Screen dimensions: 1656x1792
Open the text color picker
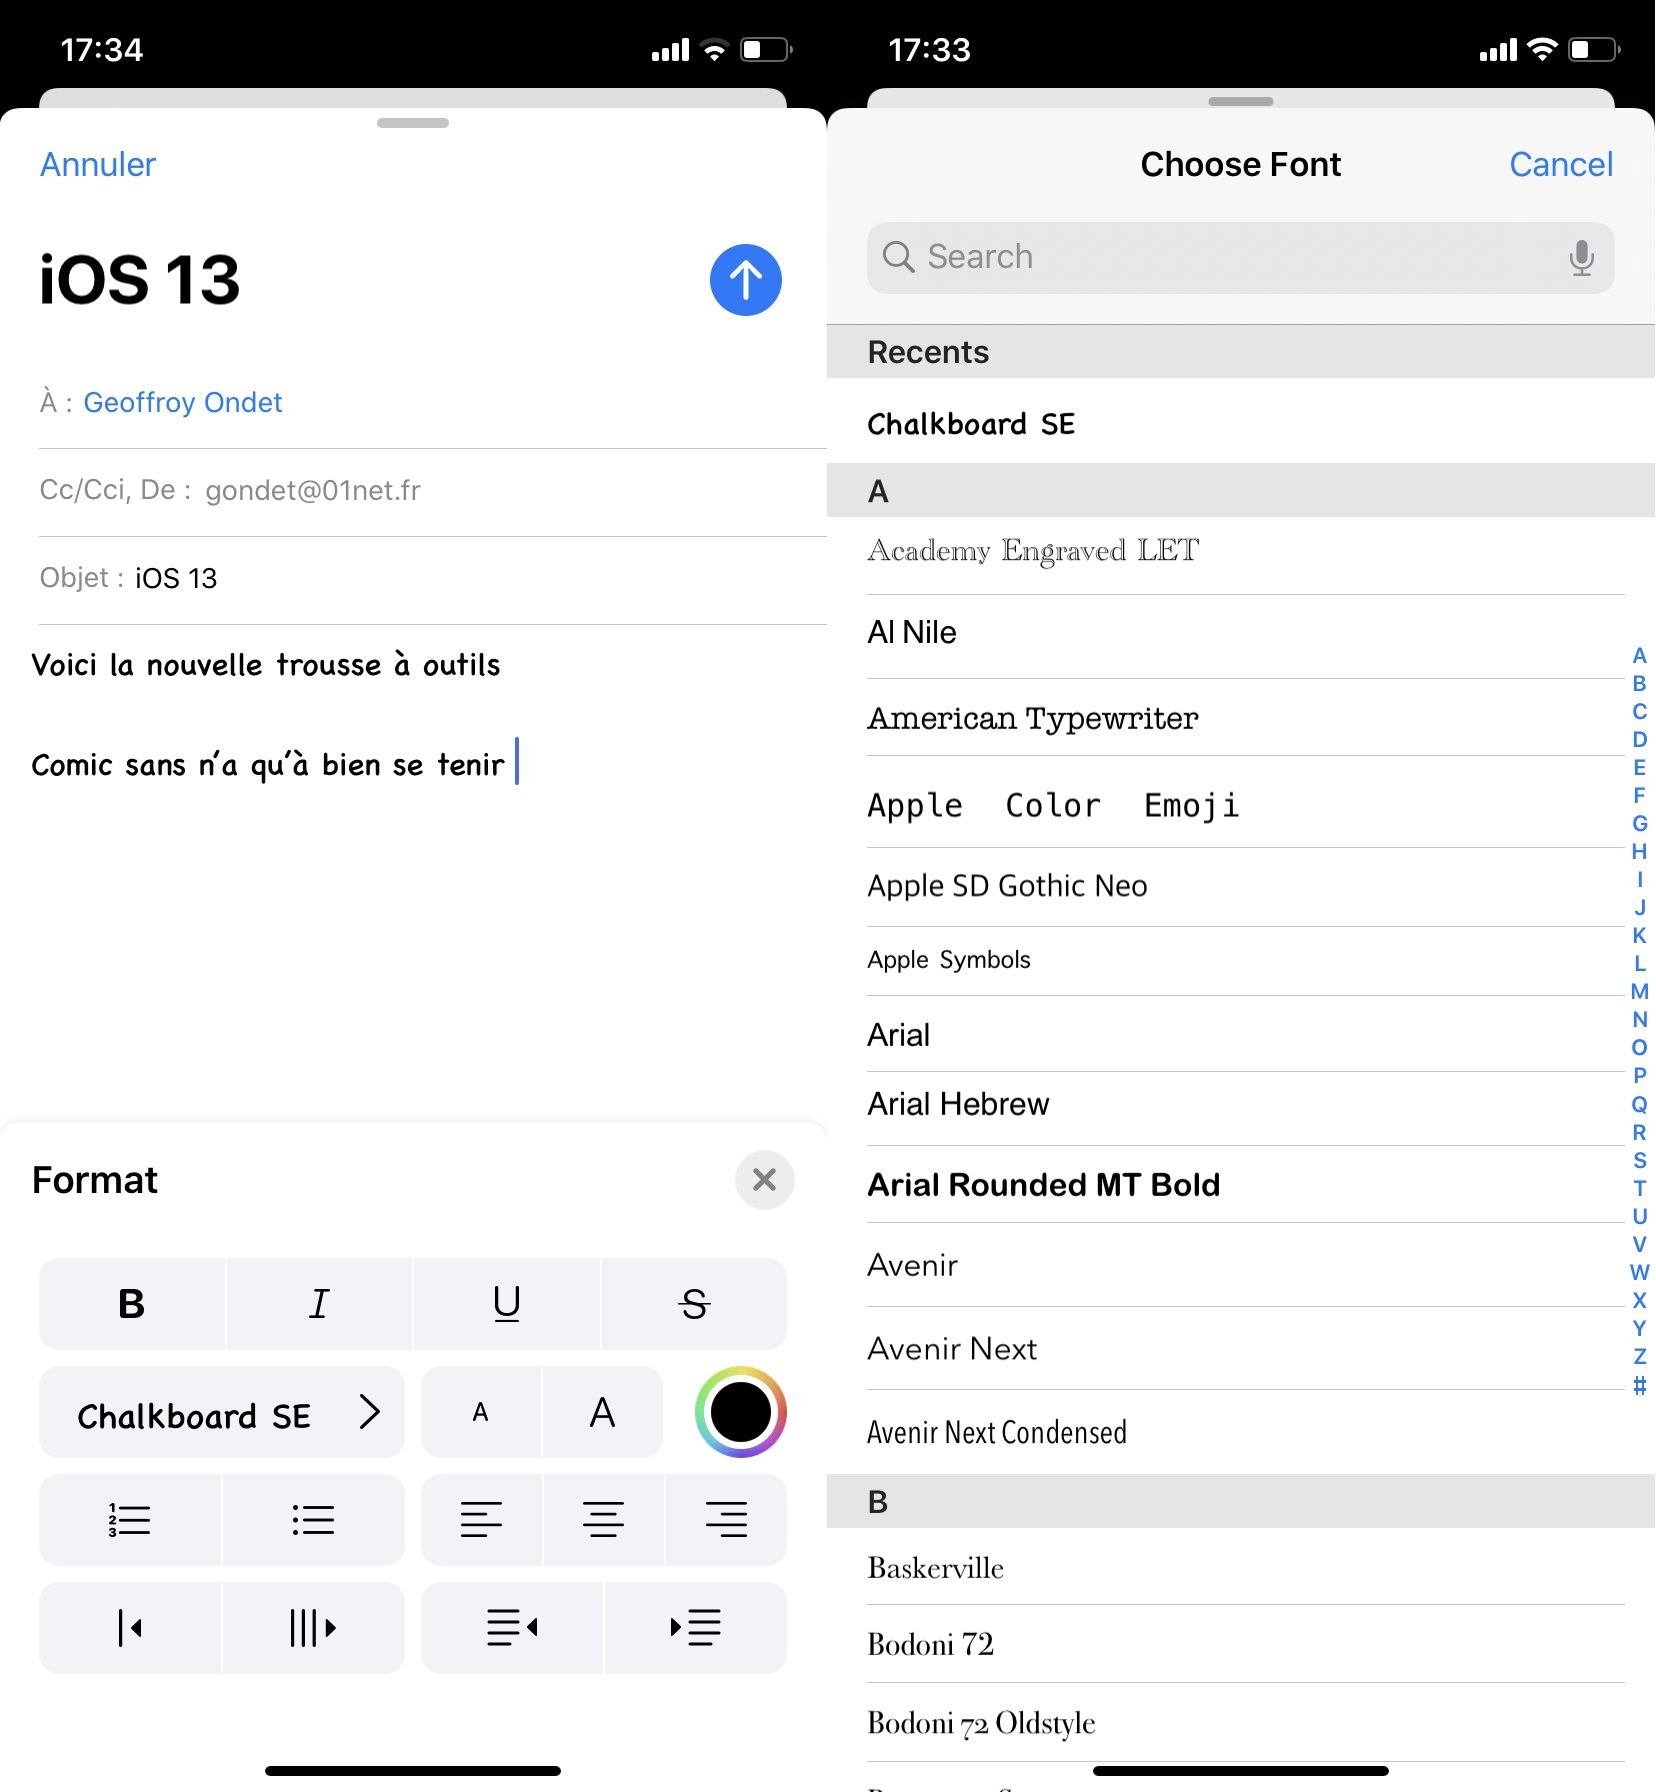pos(740,1412)
